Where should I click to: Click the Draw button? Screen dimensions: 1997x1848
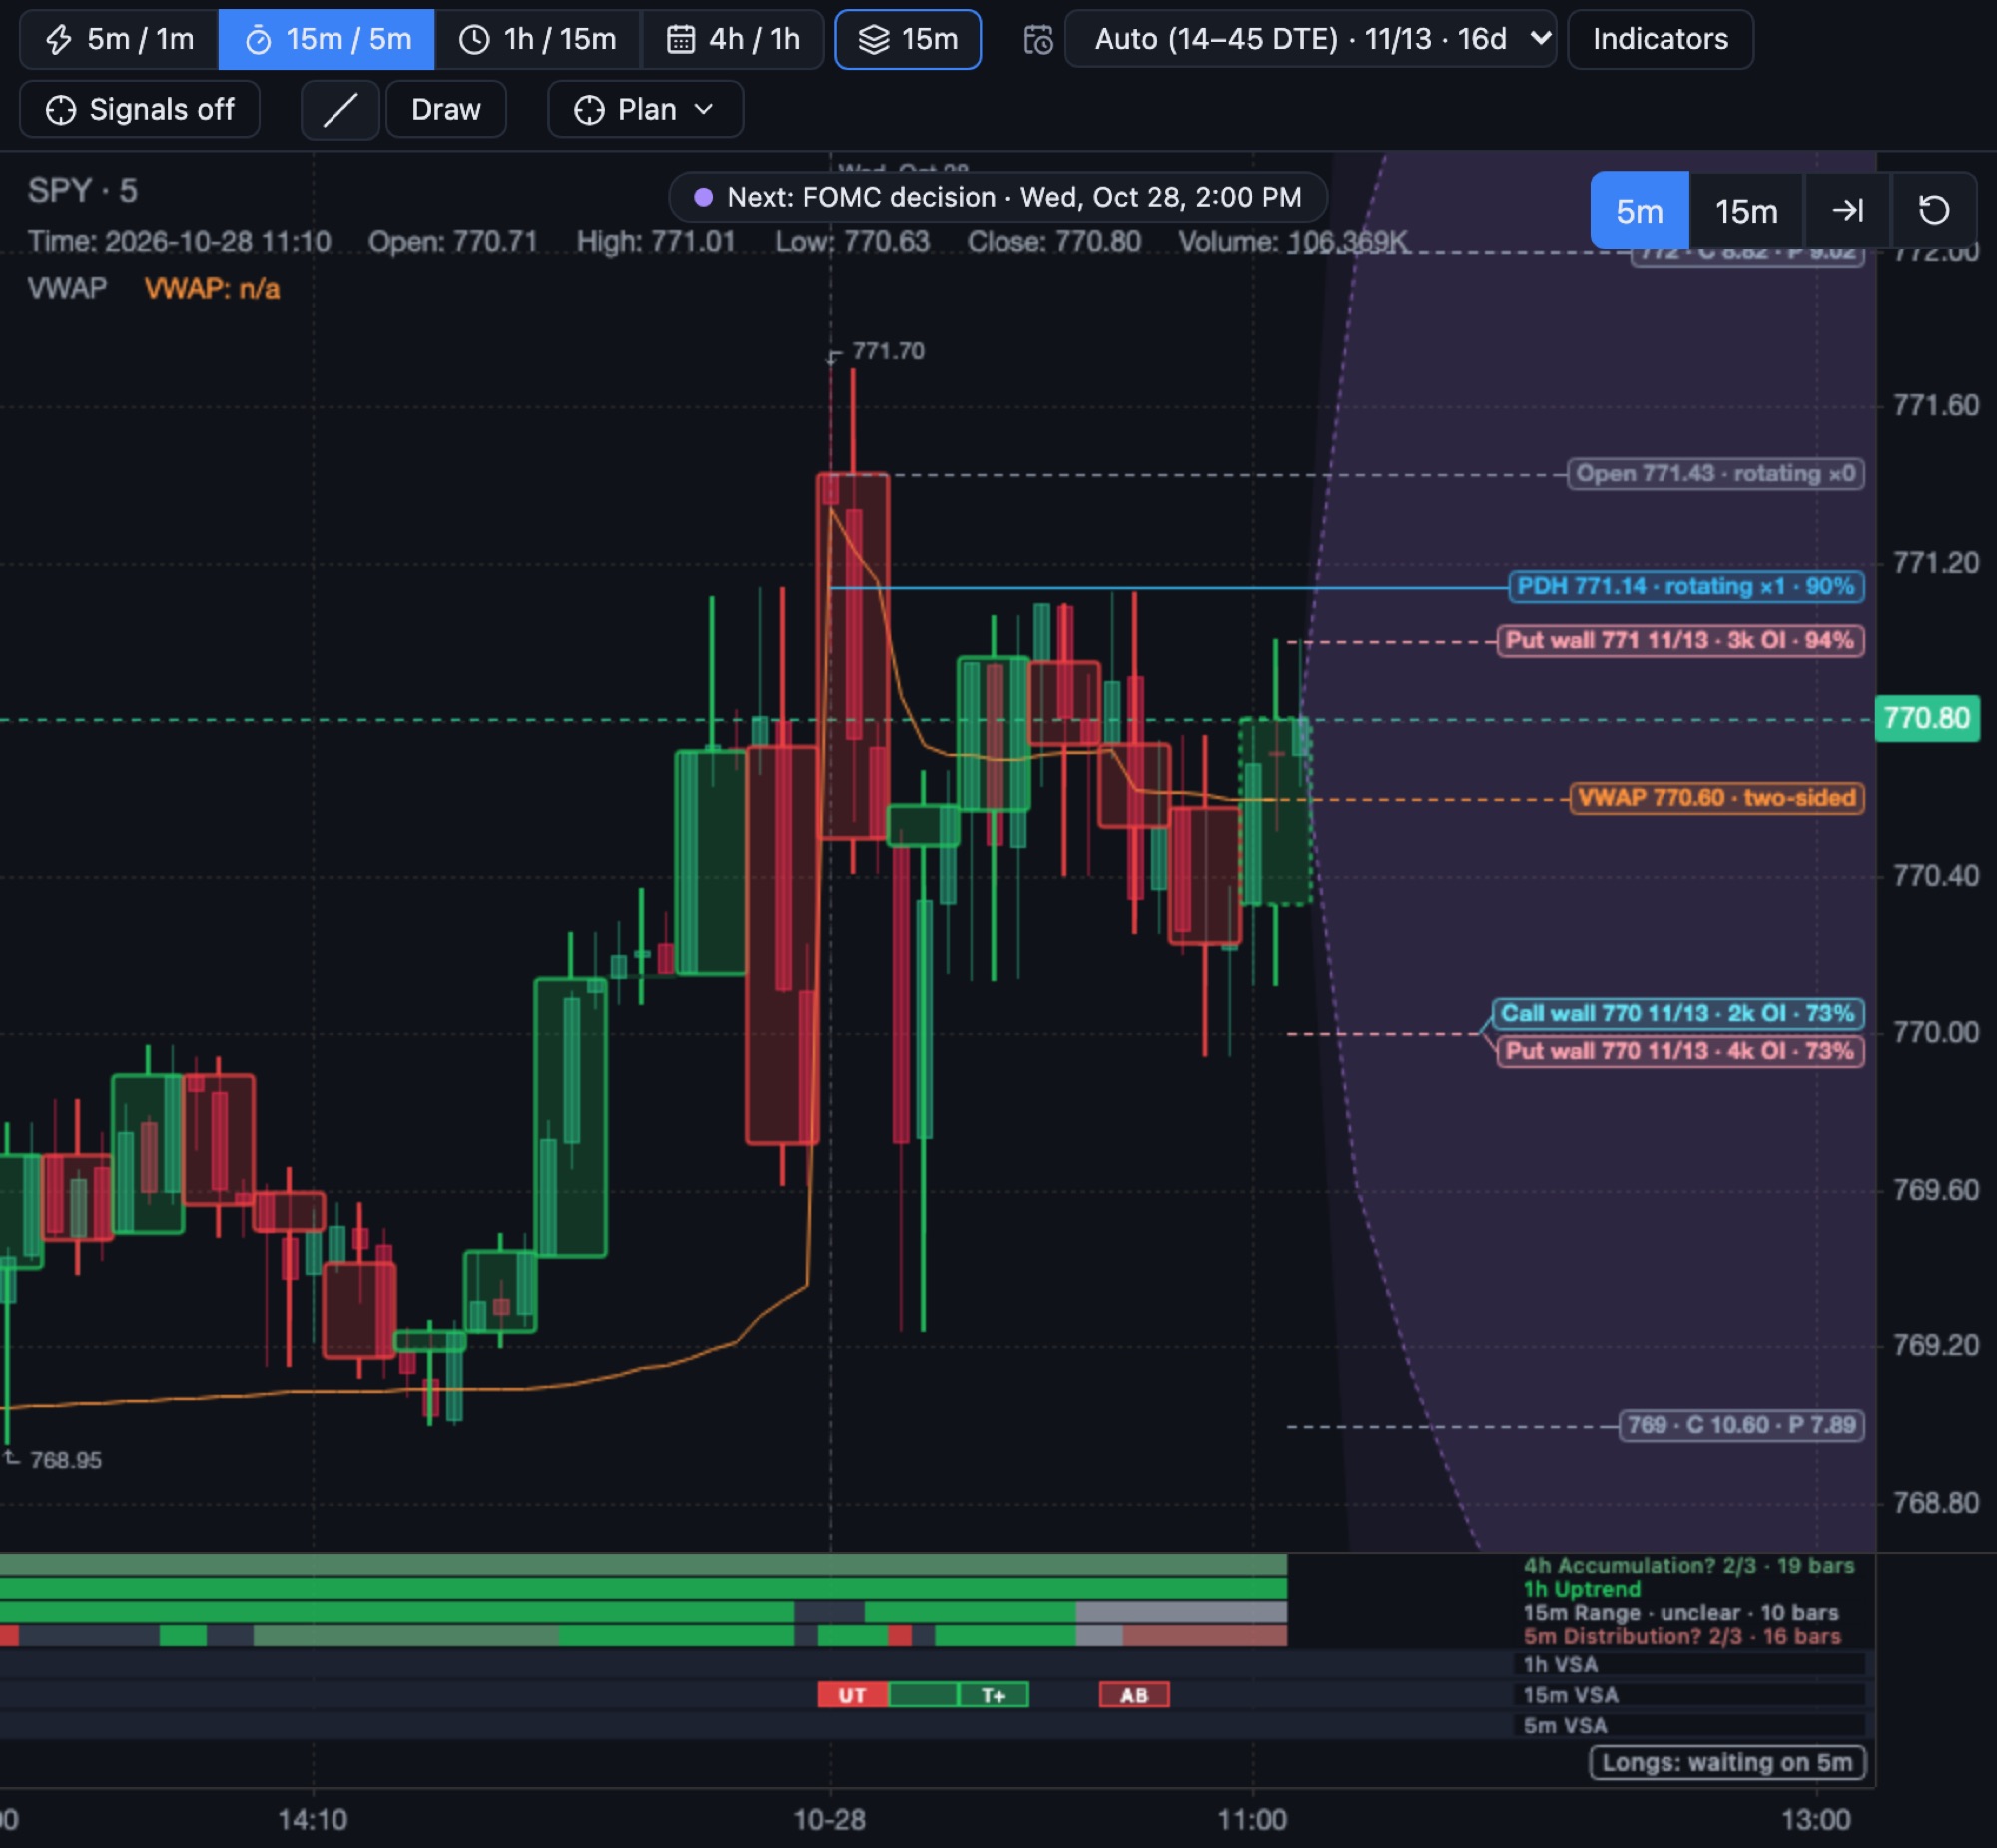tap(446, 109)
